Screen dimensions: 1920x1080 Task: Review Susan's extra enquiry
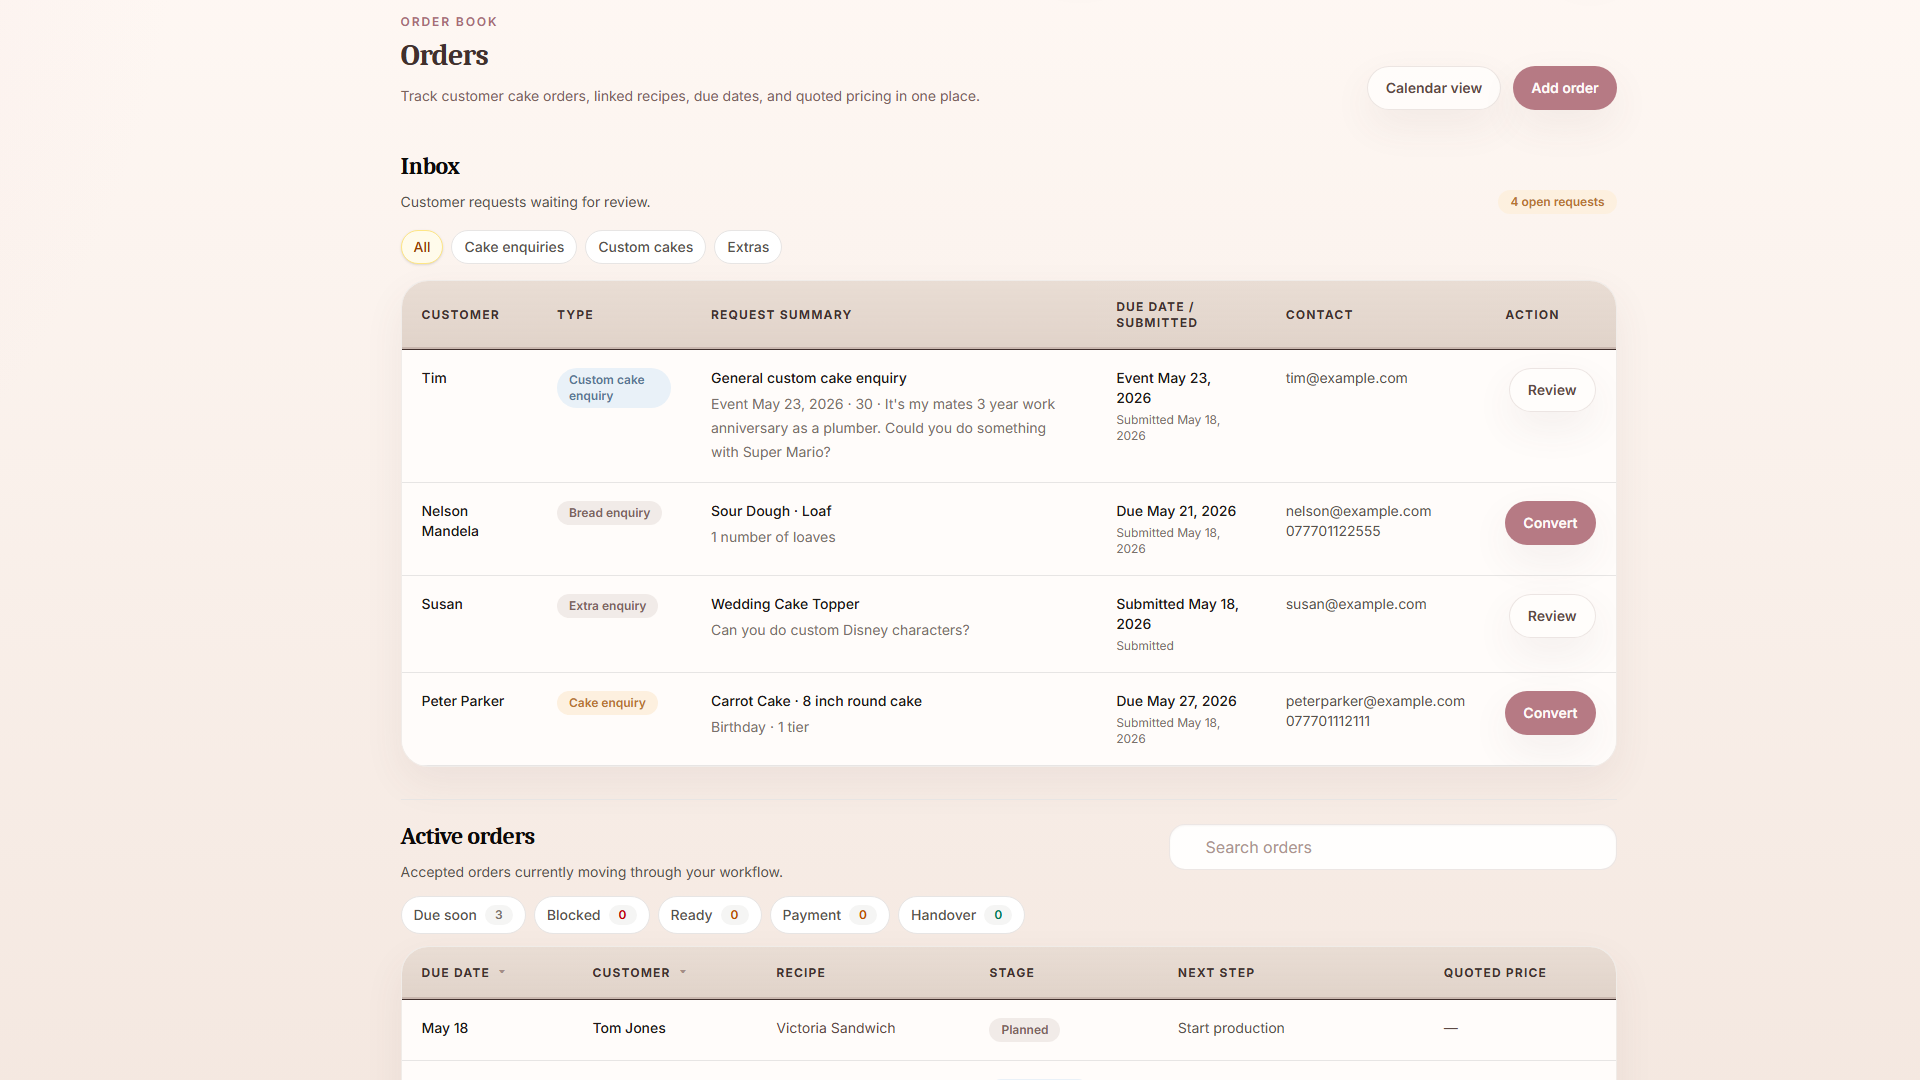coord(1551,616)
